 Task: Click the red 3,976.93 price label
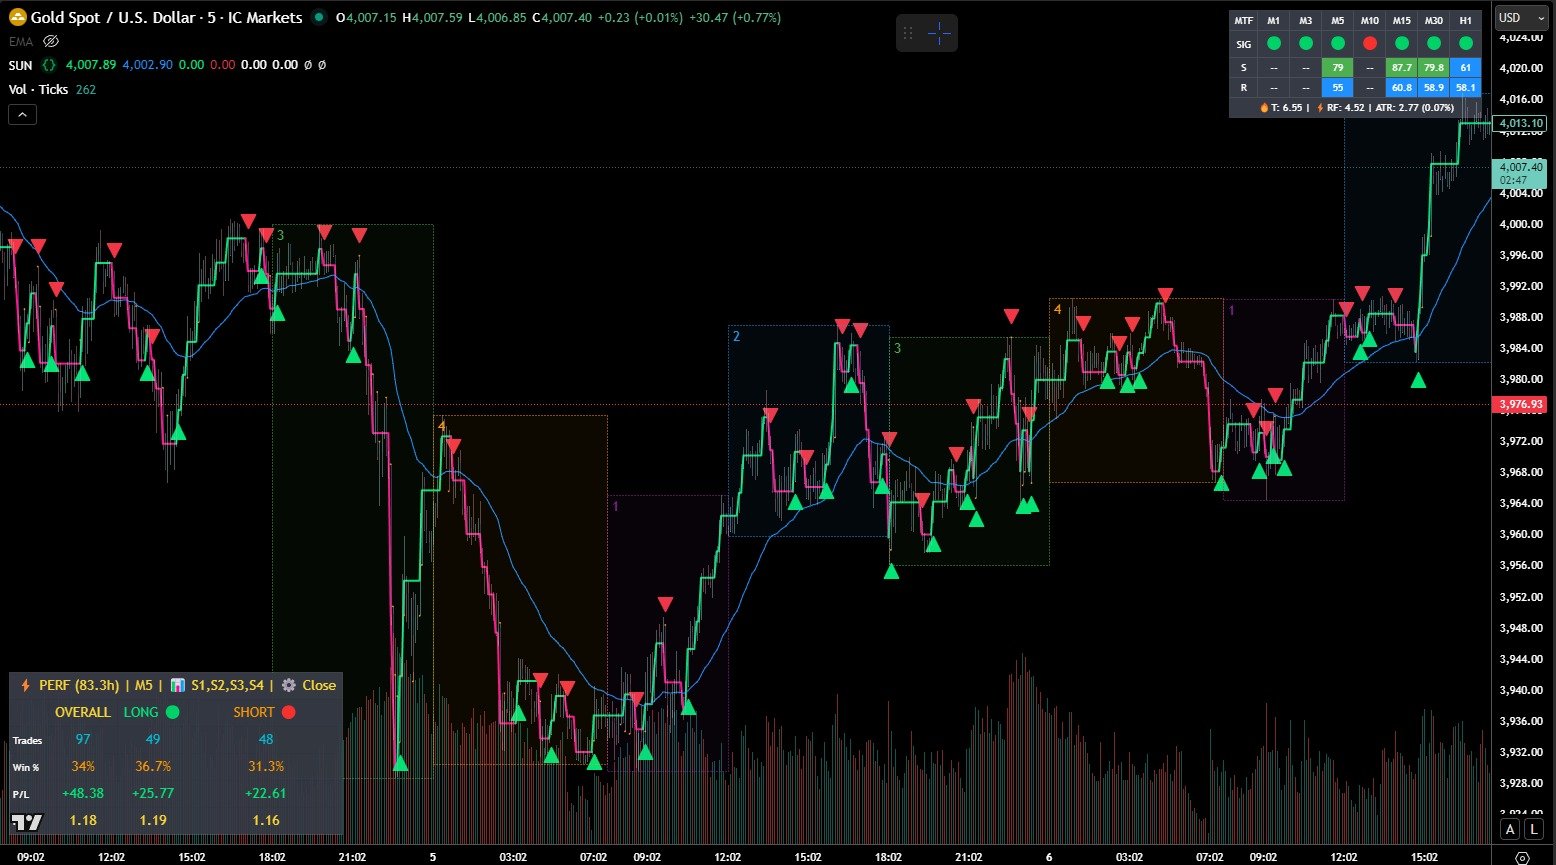[x=1518, y=405]
